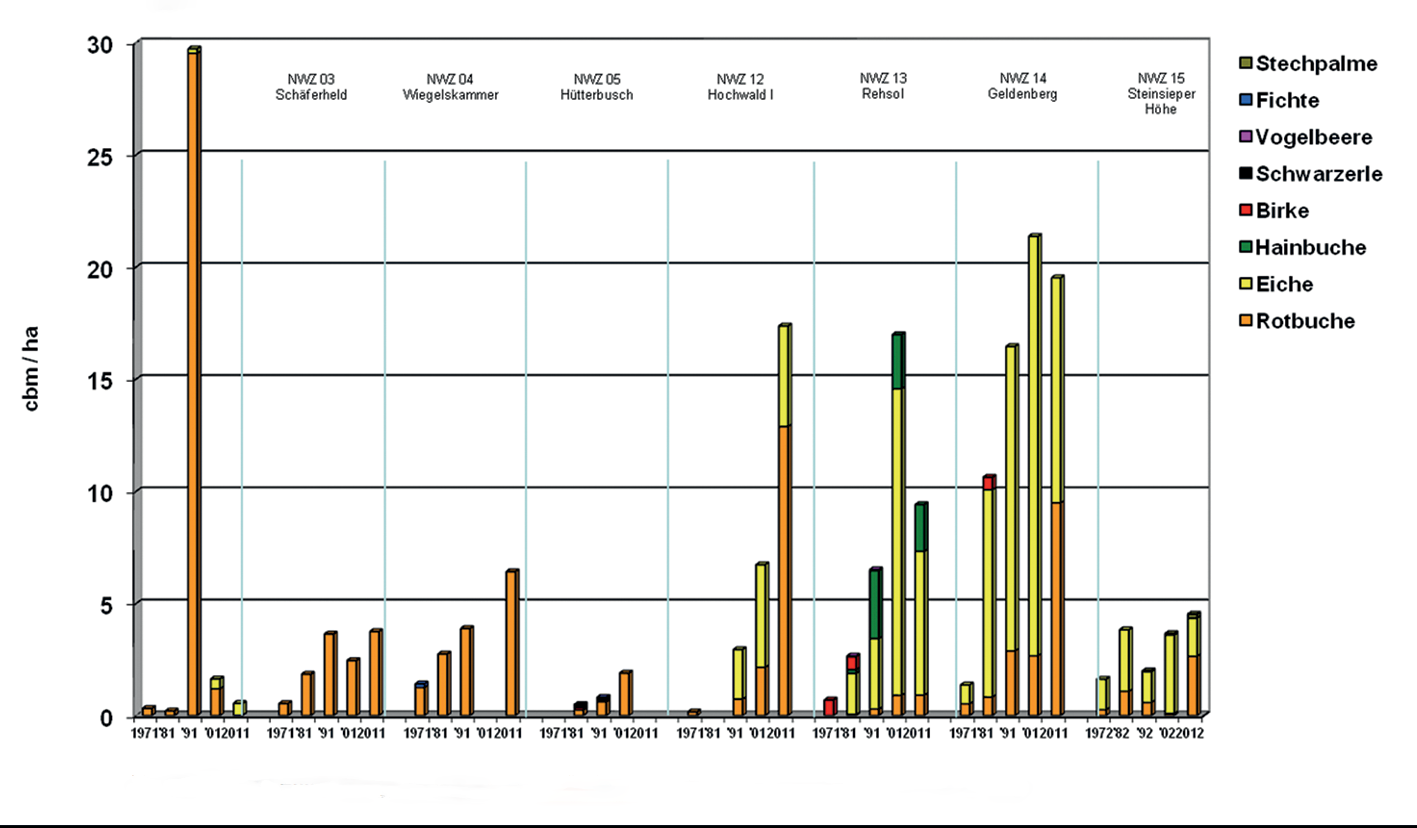The height and width of the screenshot is (828, 1417).
Task: Click the black Schwarzerle legend swatch
Action: coord(1244,175)
